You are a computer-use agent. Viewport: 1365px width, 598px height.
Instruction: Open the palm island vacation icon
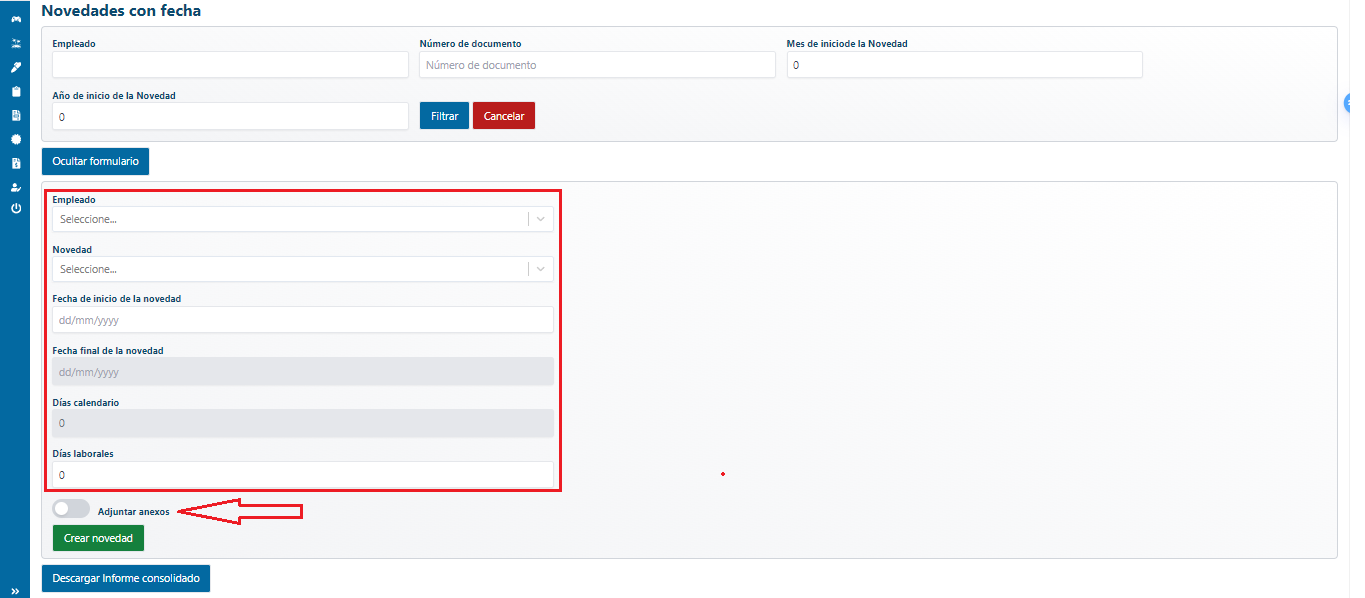[15, 44]
